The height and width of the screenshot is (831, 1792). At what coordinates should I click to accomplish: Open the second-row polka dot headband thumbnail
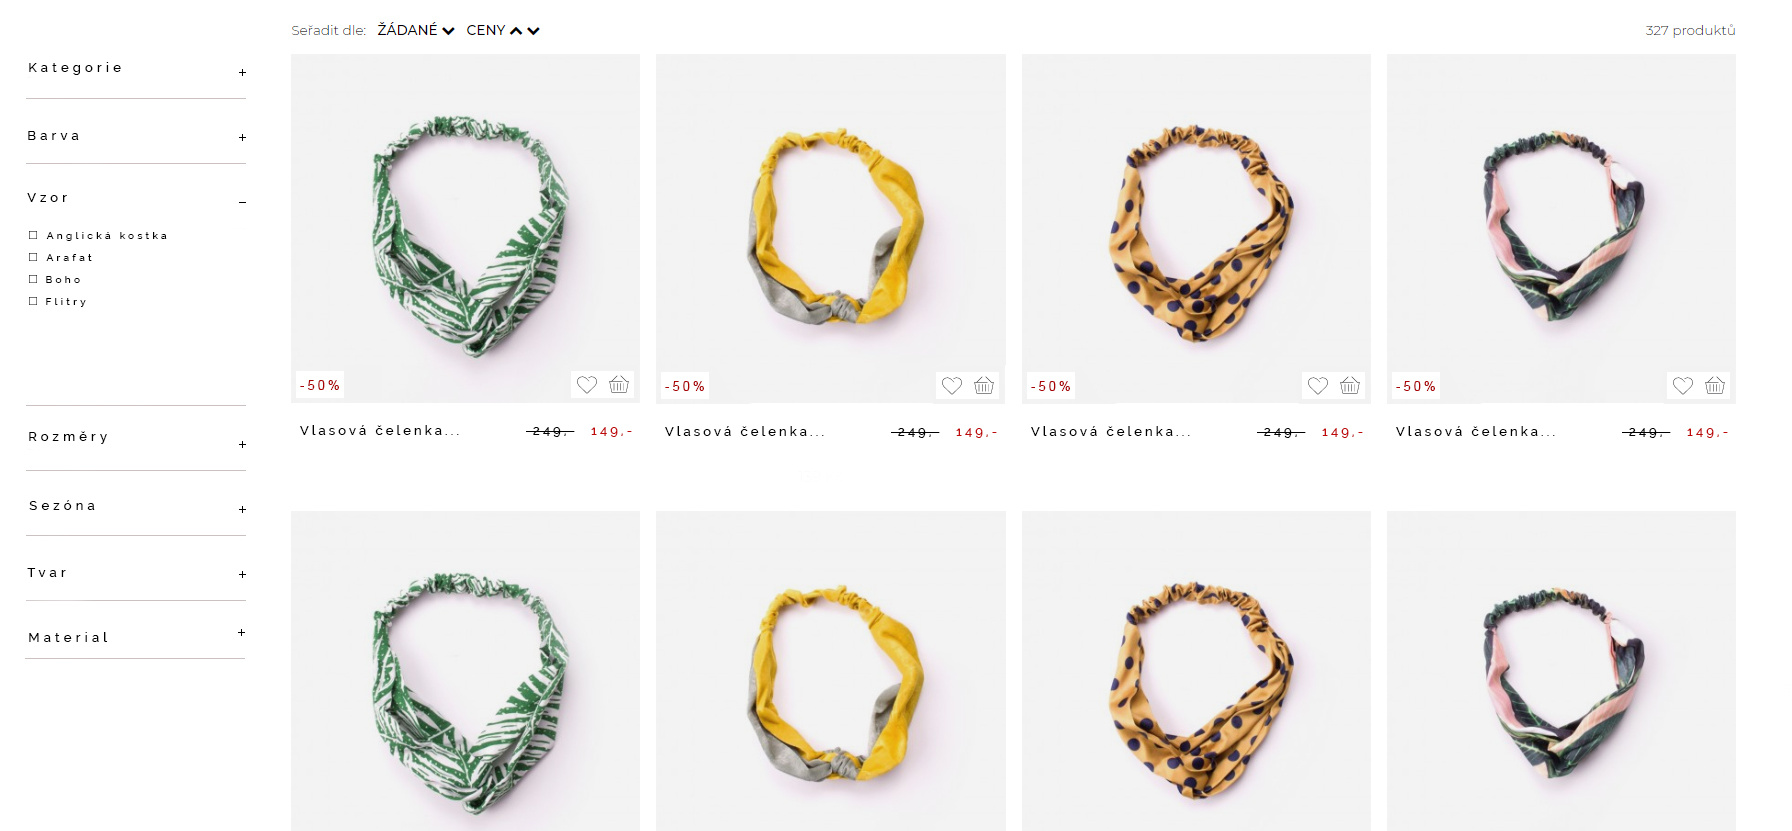coord(1196,671)
